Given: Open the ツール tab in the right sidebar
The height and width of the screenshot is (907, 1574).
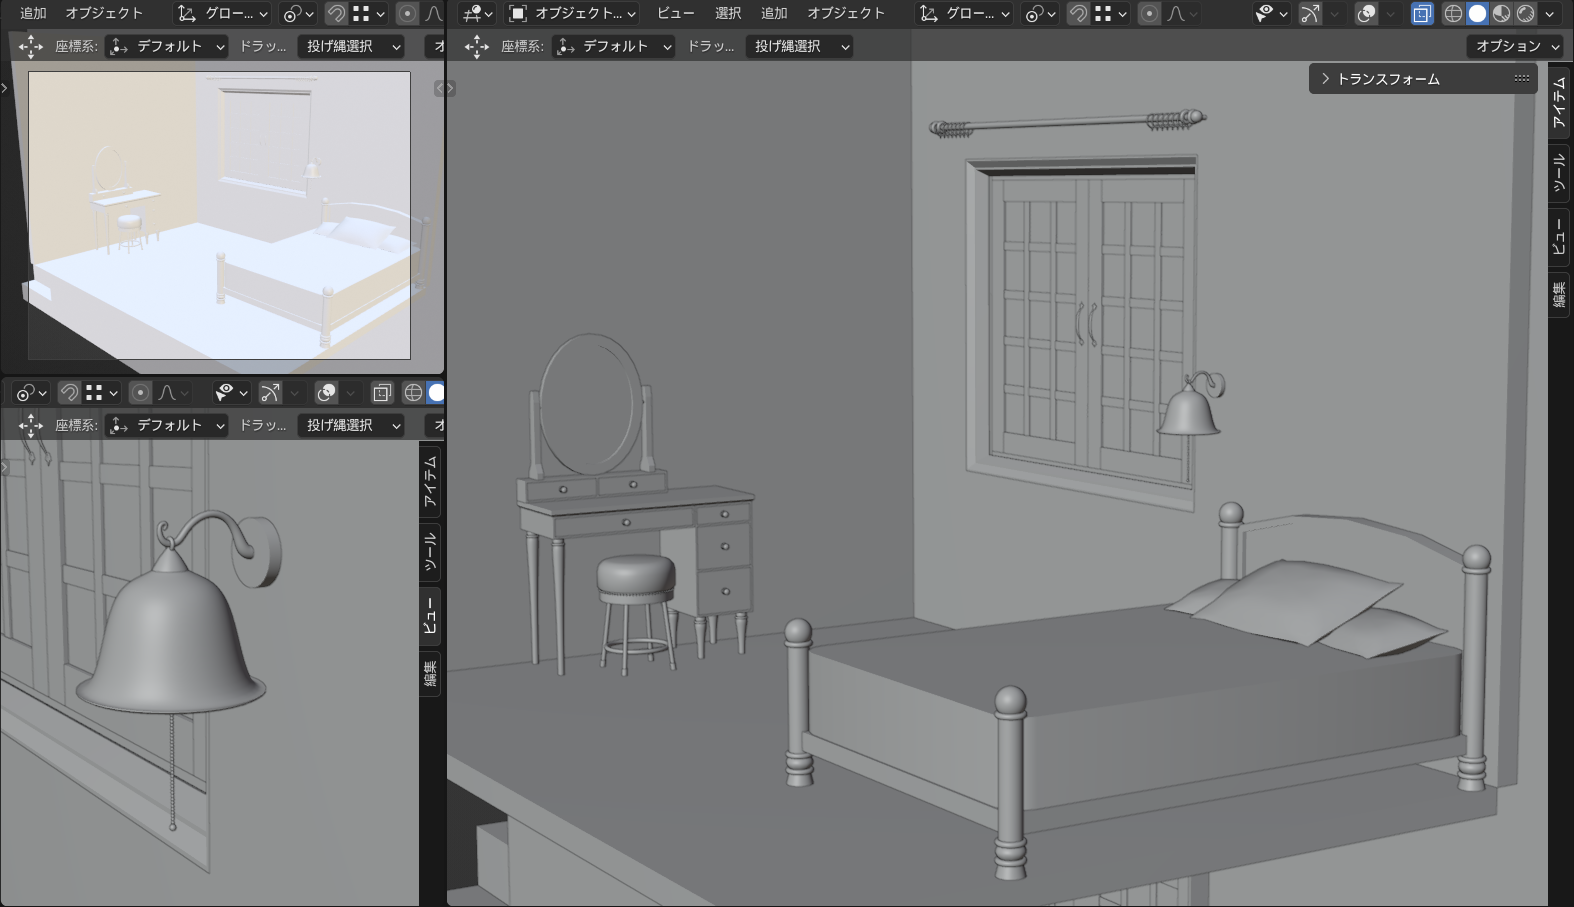Looking at the screenshot, I should [1558, 173].
